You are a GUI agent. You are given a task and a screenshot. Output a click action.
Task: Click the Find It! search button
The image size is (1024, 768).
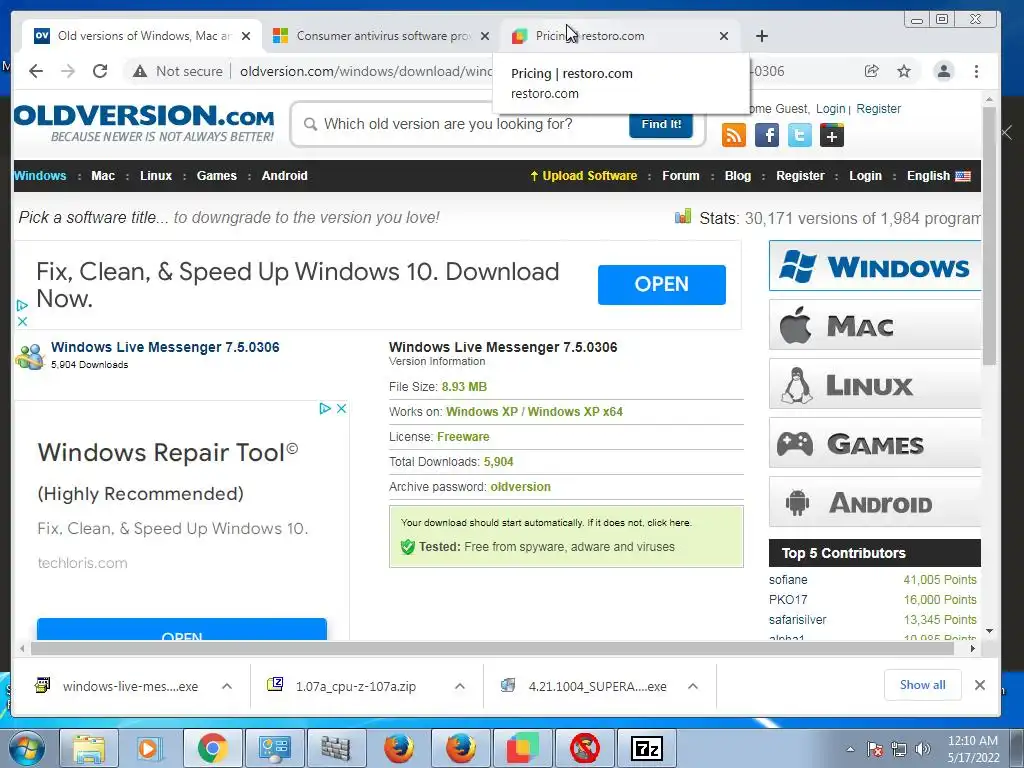pyautogui.click(x=661, y=124)
